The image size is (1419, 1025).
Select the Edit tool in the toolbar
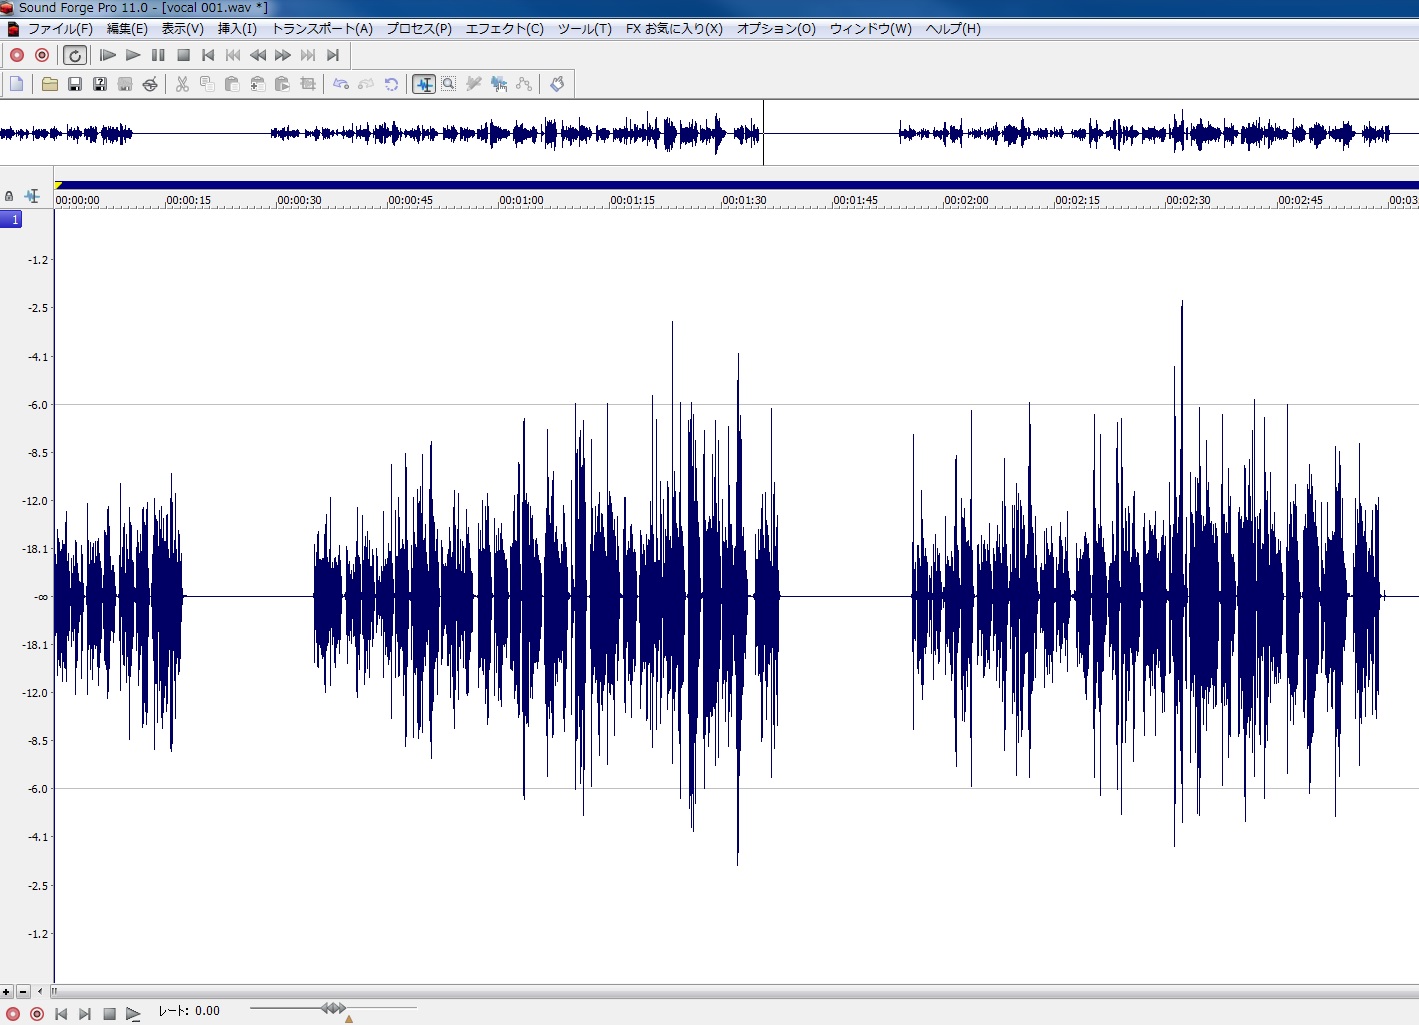[424, 84]
